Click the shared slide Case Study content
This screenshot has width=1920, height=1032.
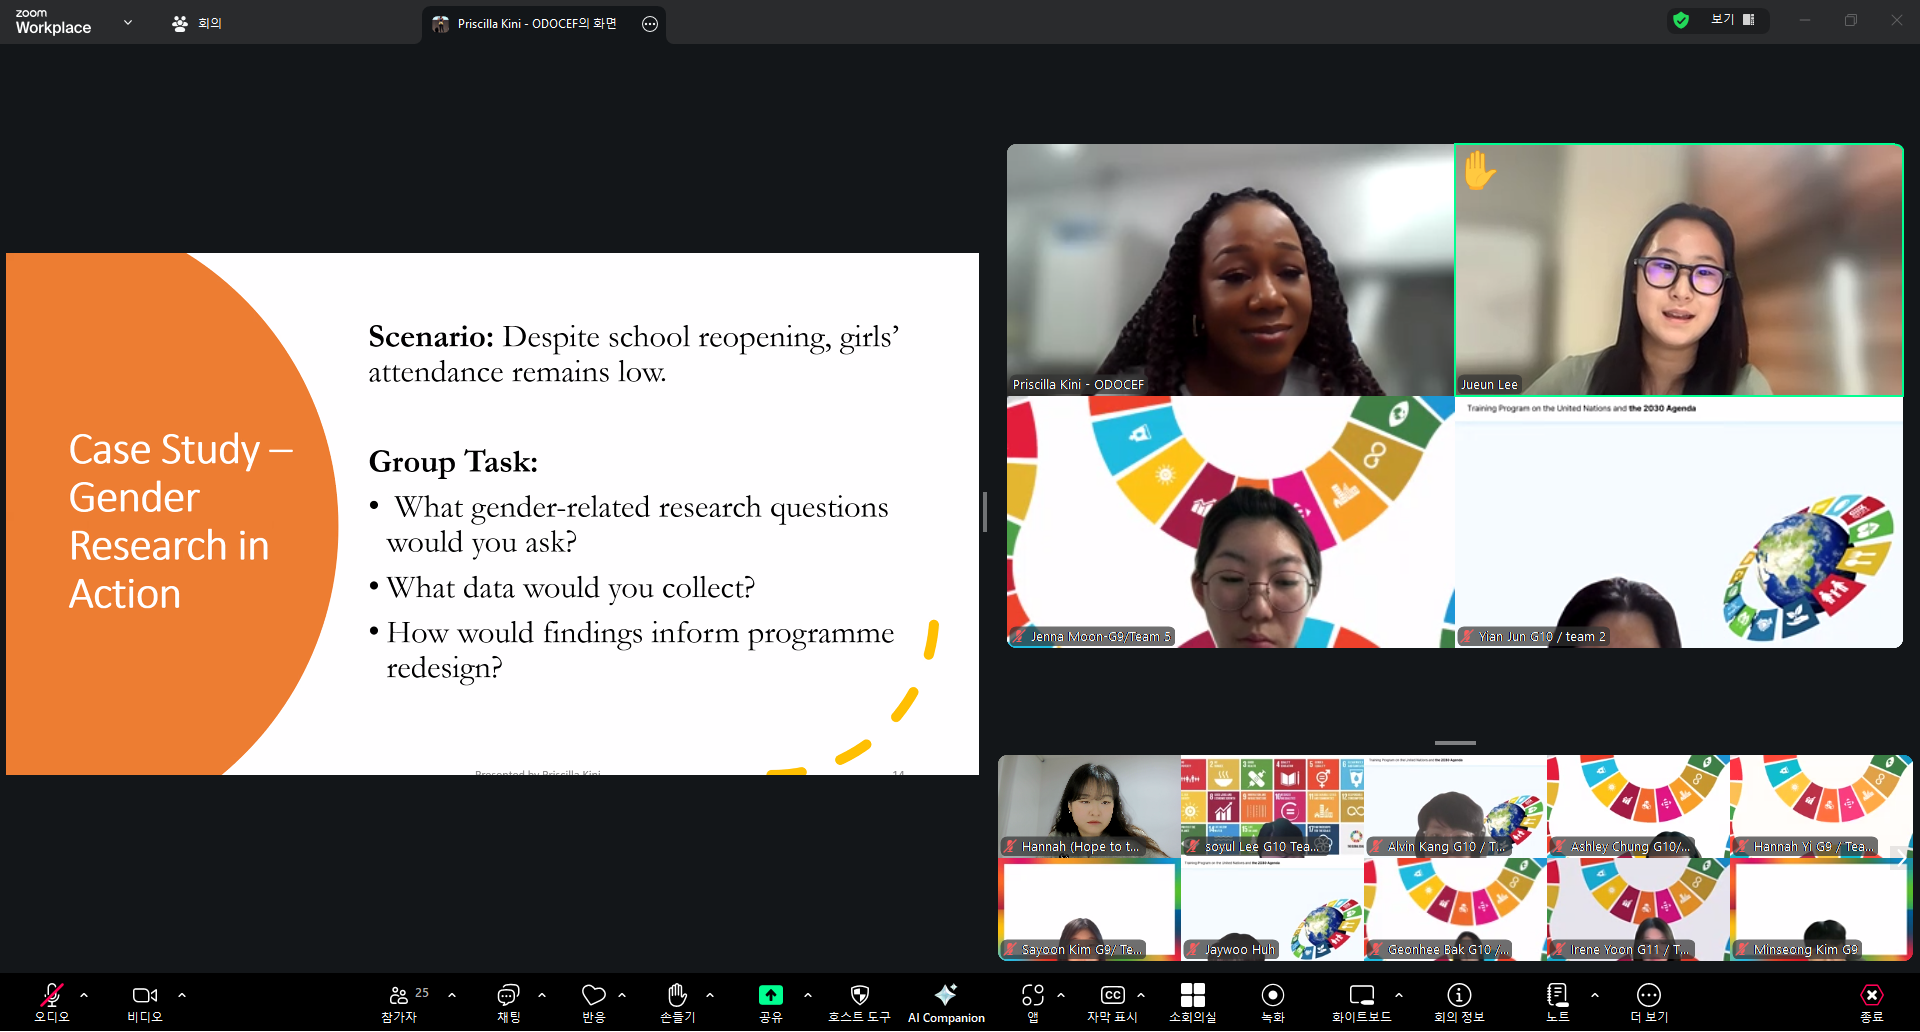tap(492, 514)
